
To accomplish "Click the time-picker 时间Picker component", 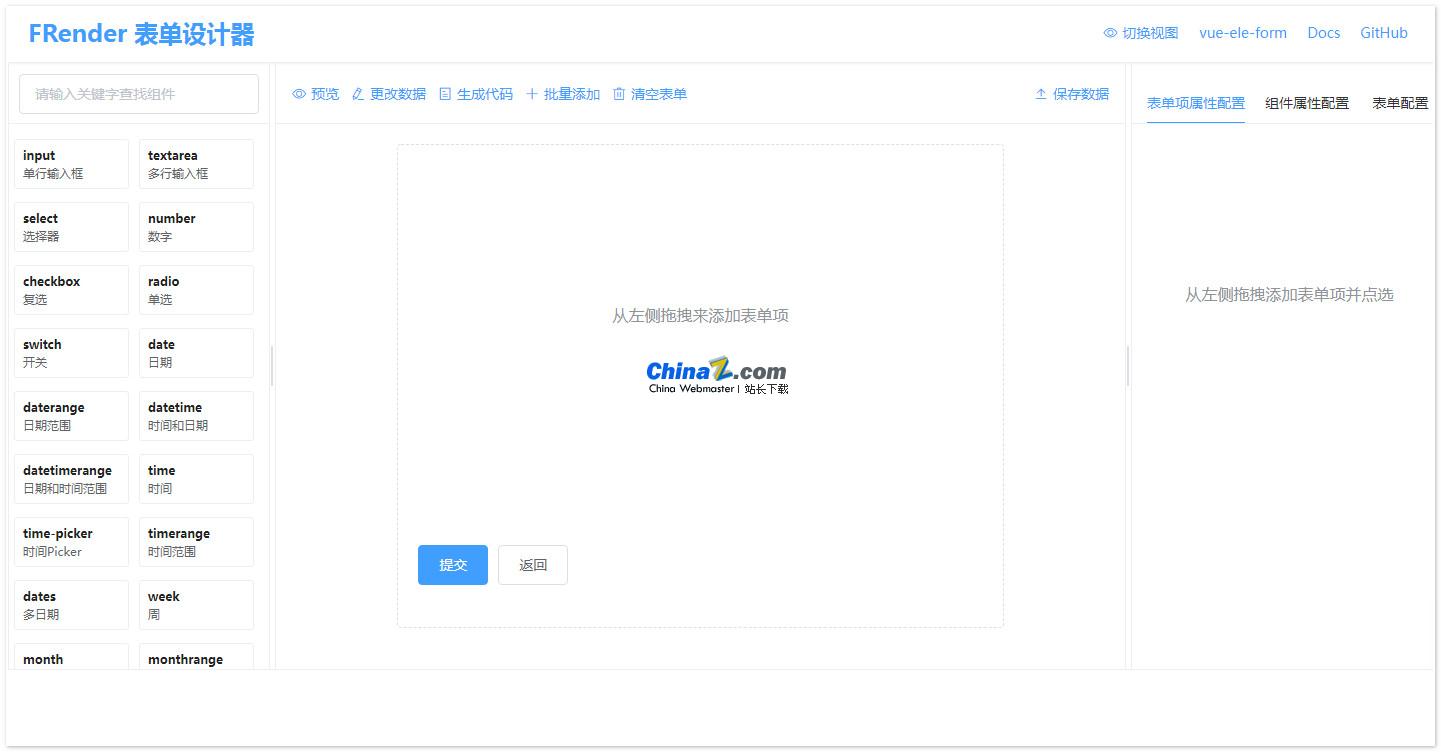I will click(x=71, y=541).
